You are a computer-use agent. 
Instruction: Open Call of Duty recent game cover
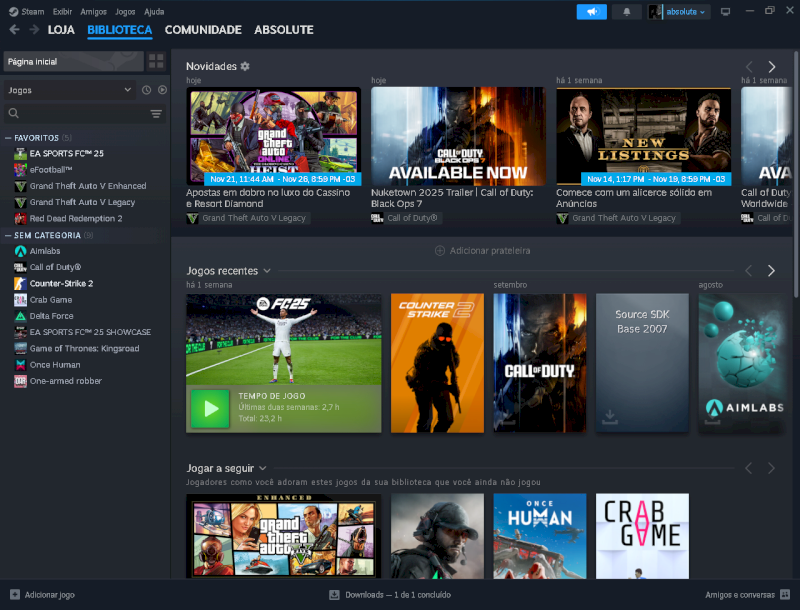click(540, 363)
